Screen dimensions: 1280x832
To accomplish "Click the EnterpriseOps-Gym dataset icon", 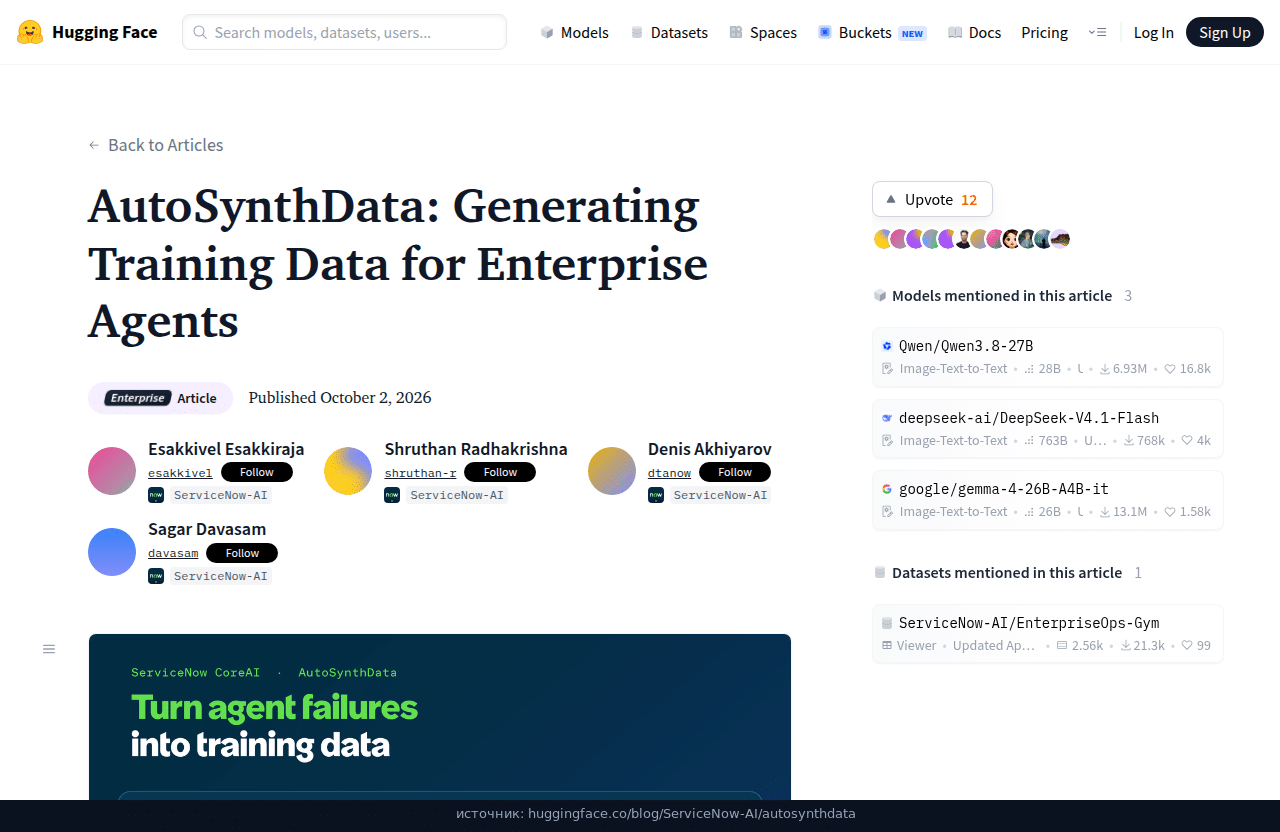I will click(x=887, y=623).
